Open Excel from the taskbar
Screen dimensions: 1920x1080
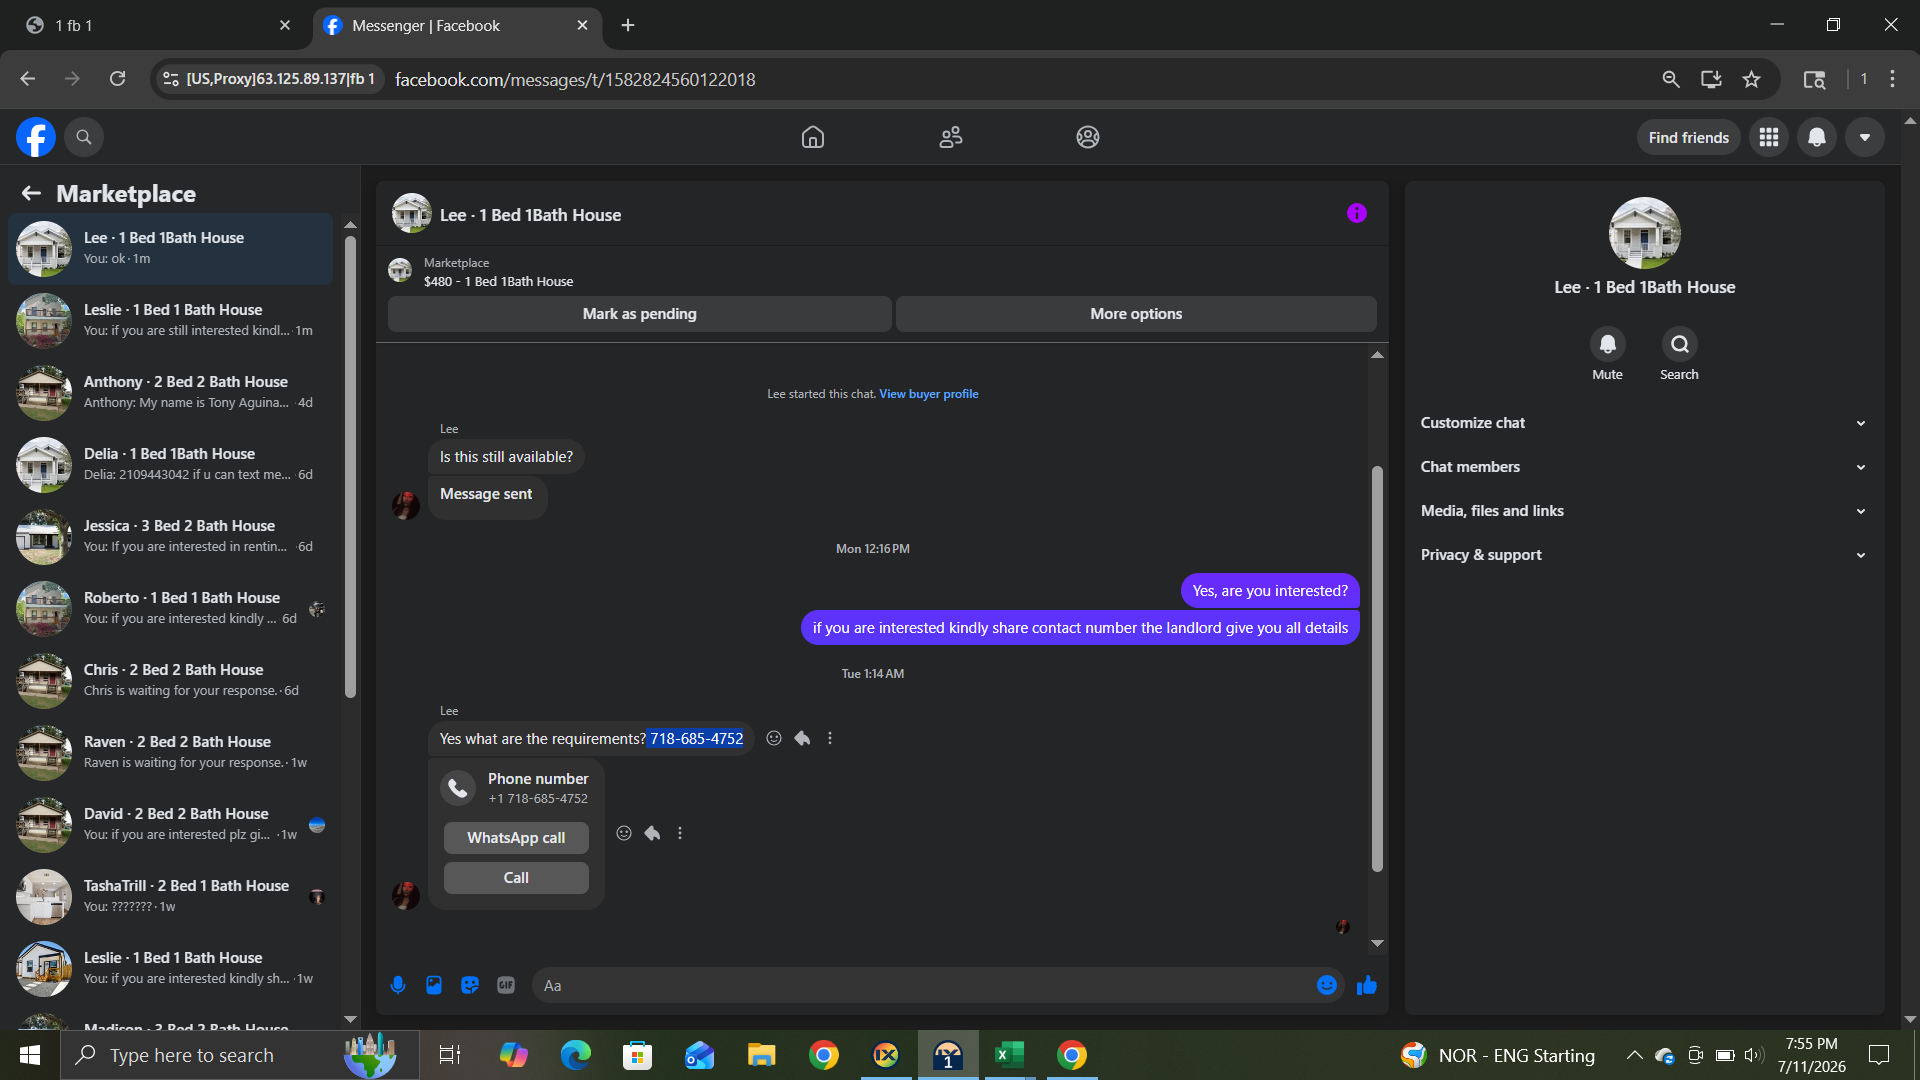[x=1010, y=1055]
